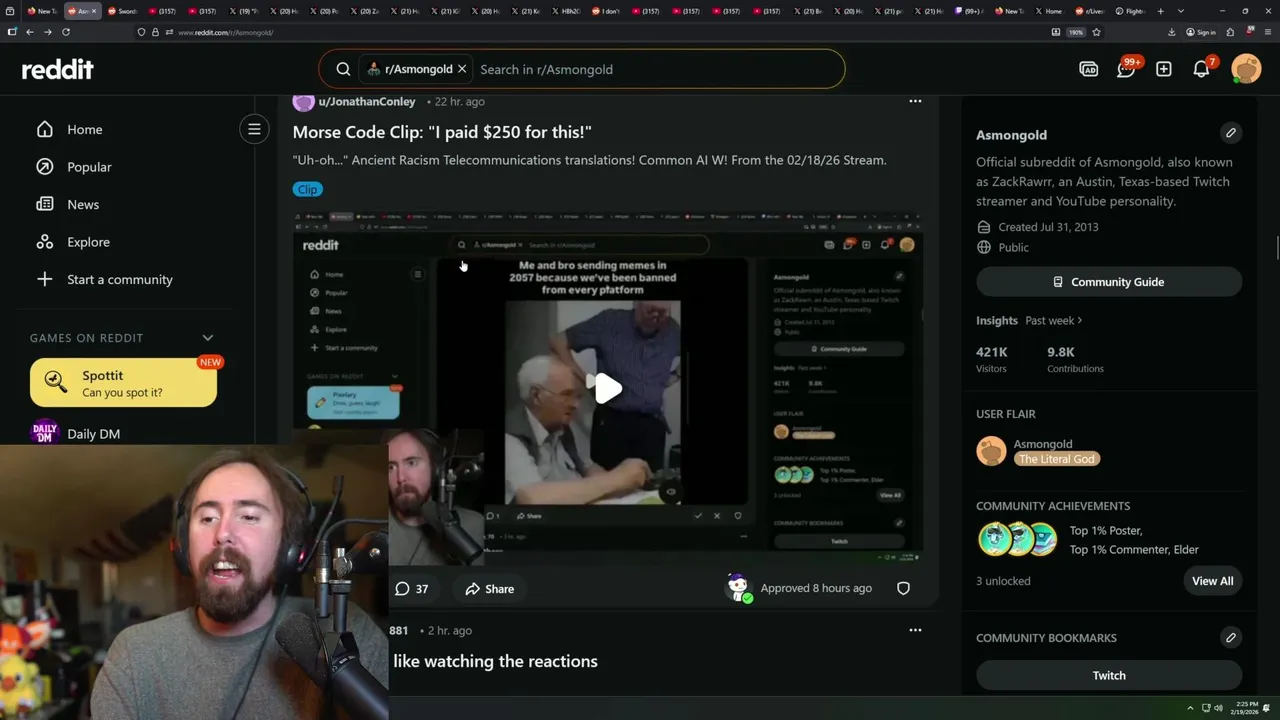Click the reddit logo
The height and width of the screenshot is (720, 1280).
click(x=57, y=69)
